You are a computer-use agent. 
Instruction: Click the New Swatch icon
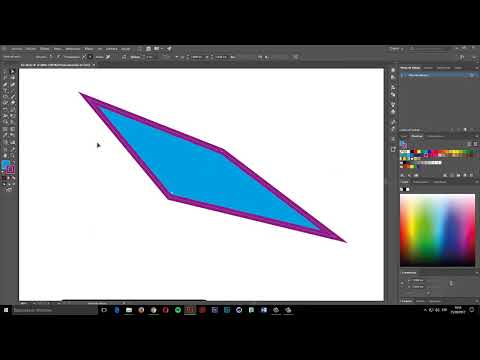point(465,175)
